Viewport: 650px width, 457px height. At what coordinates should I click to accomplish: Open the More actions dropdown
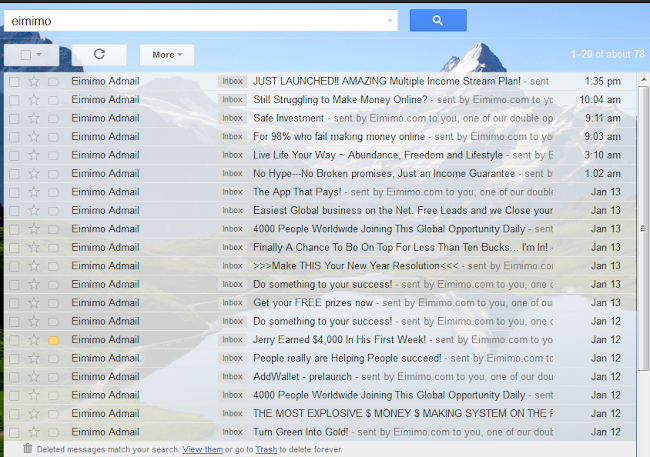(167, 55)
